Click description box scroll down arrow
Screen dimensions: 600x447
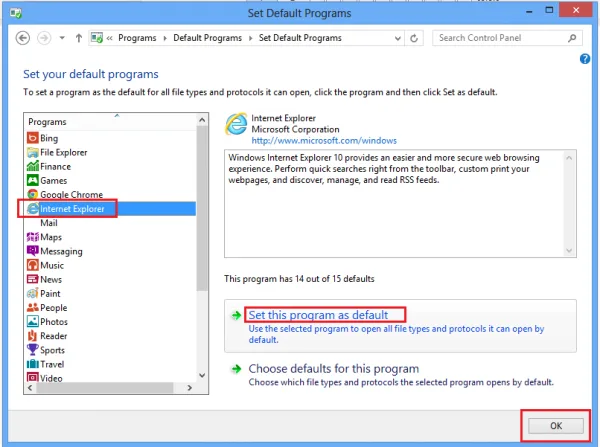point(569,251)
